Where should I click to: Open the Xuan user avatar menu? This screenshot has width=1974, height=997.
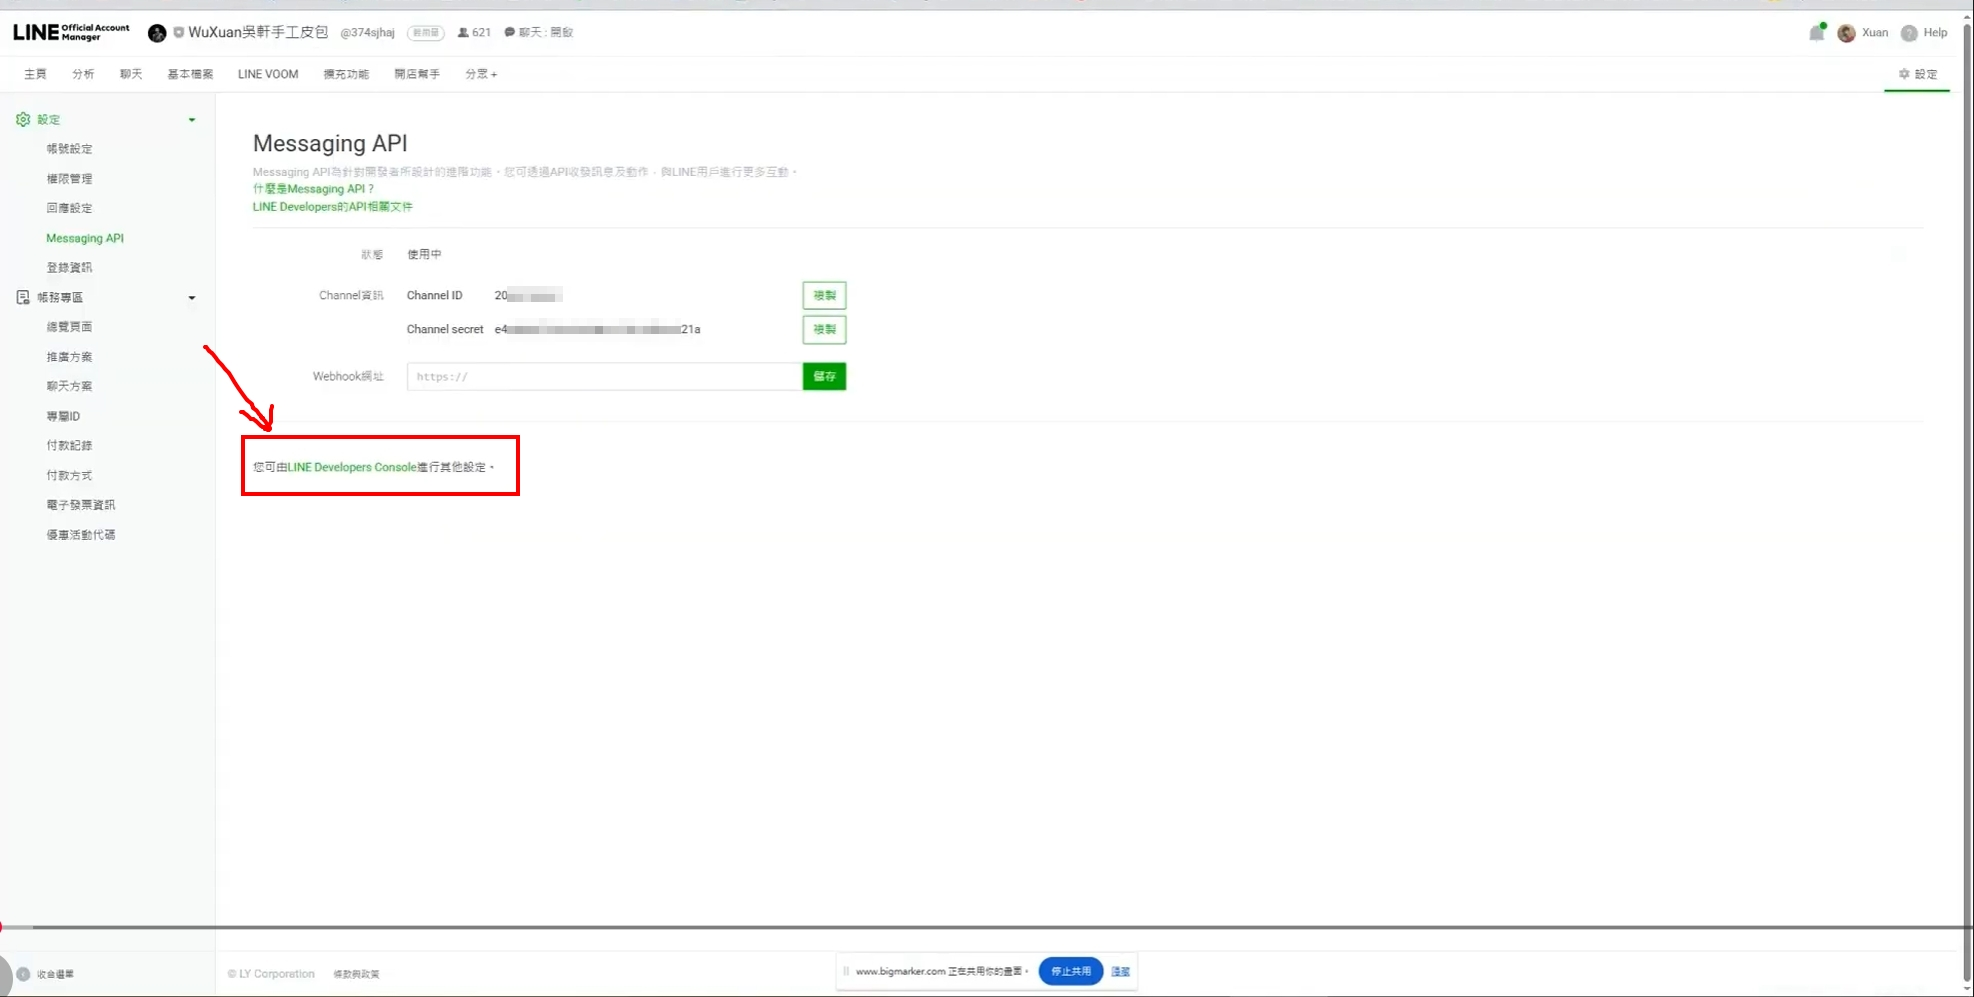[1846, 33]
